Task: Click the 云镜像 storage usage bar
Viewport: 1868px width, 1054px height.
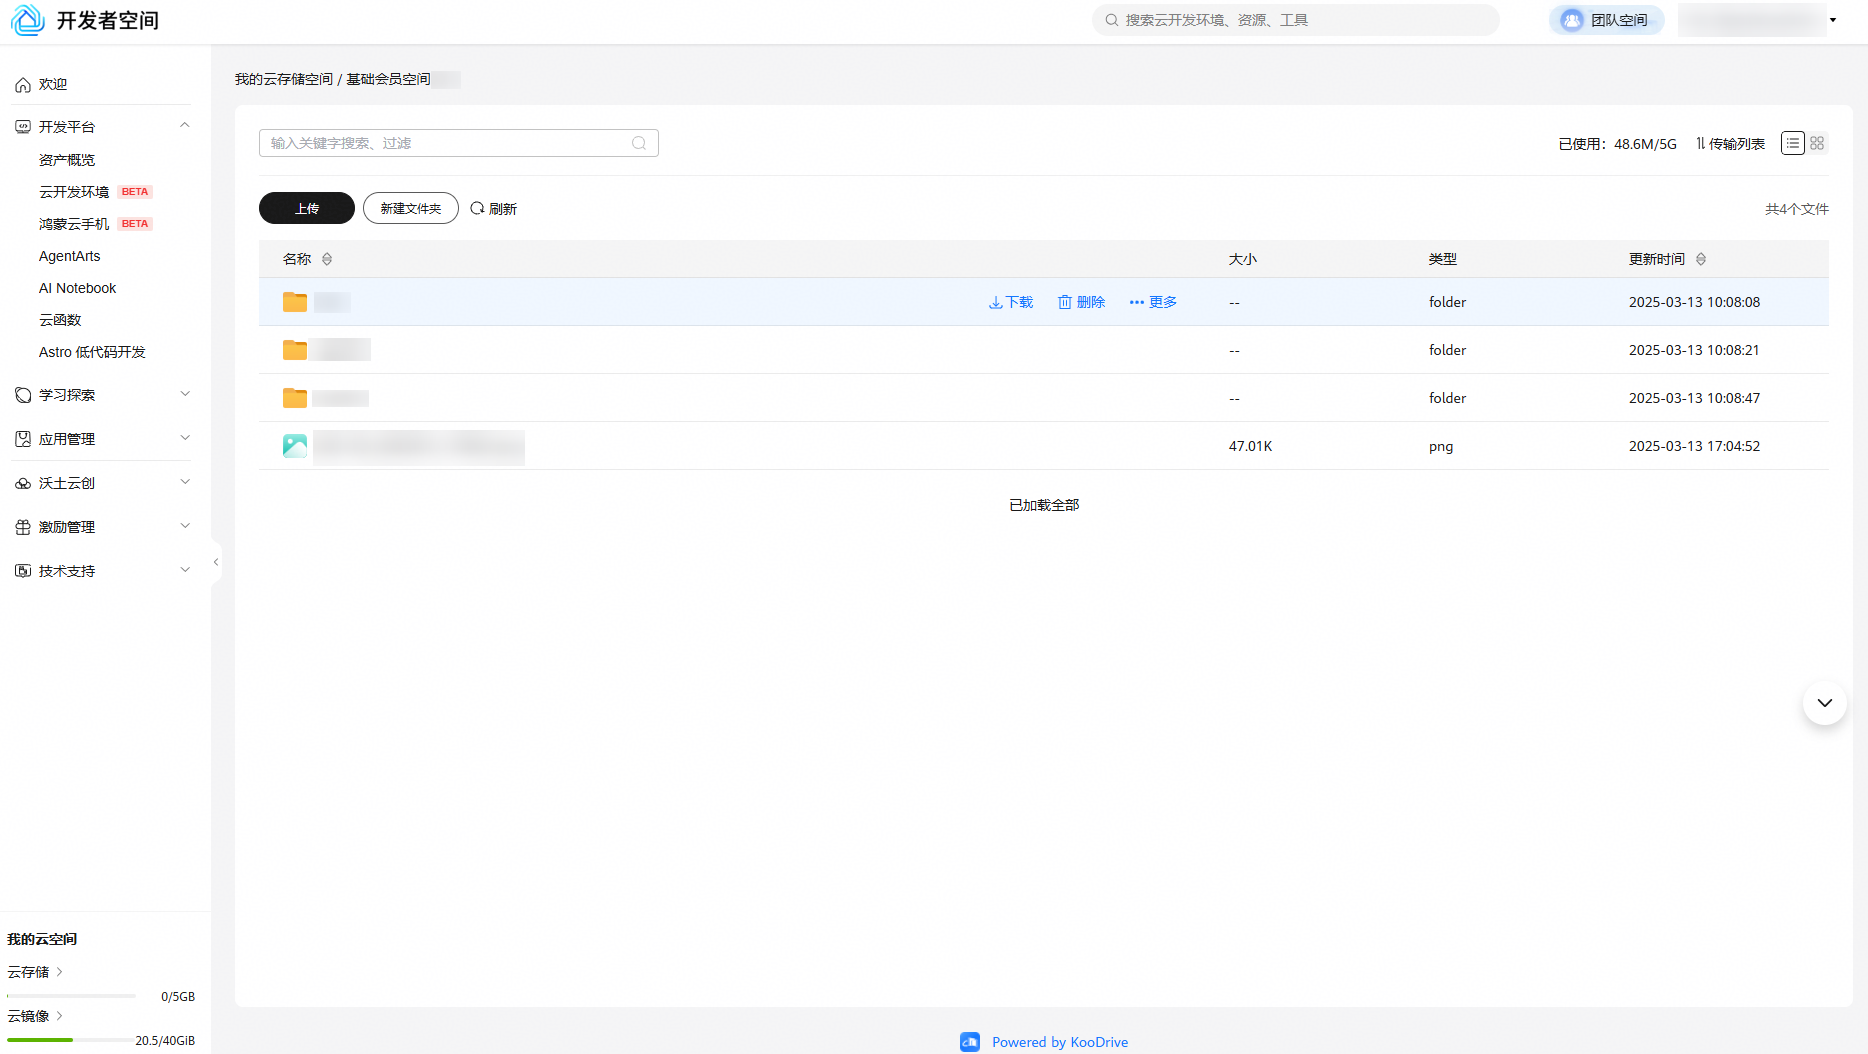Action: click(71, 1040)
